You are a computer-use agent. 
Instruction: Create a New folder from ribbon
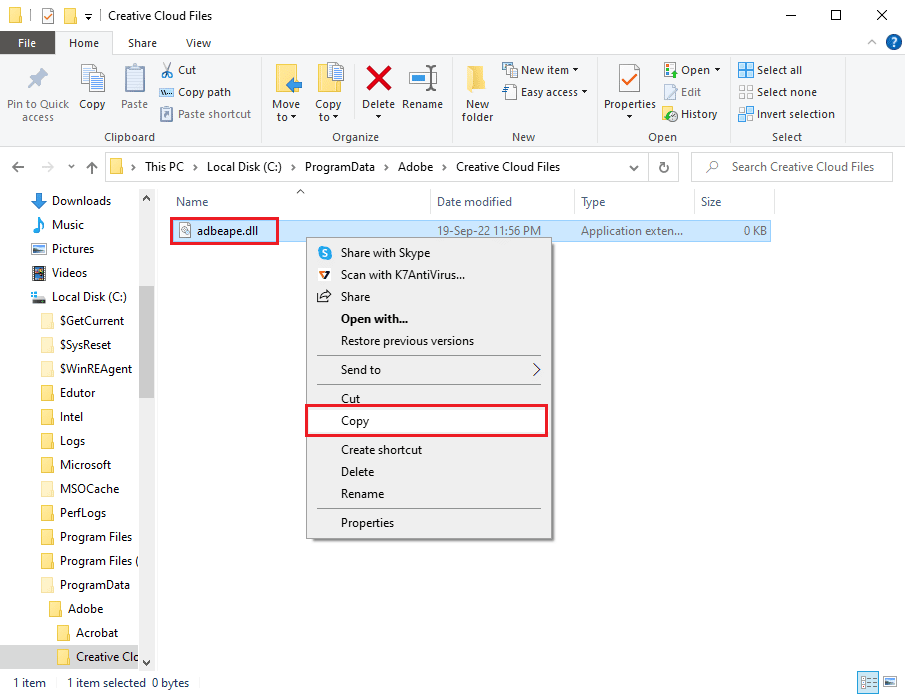point(477,92)
